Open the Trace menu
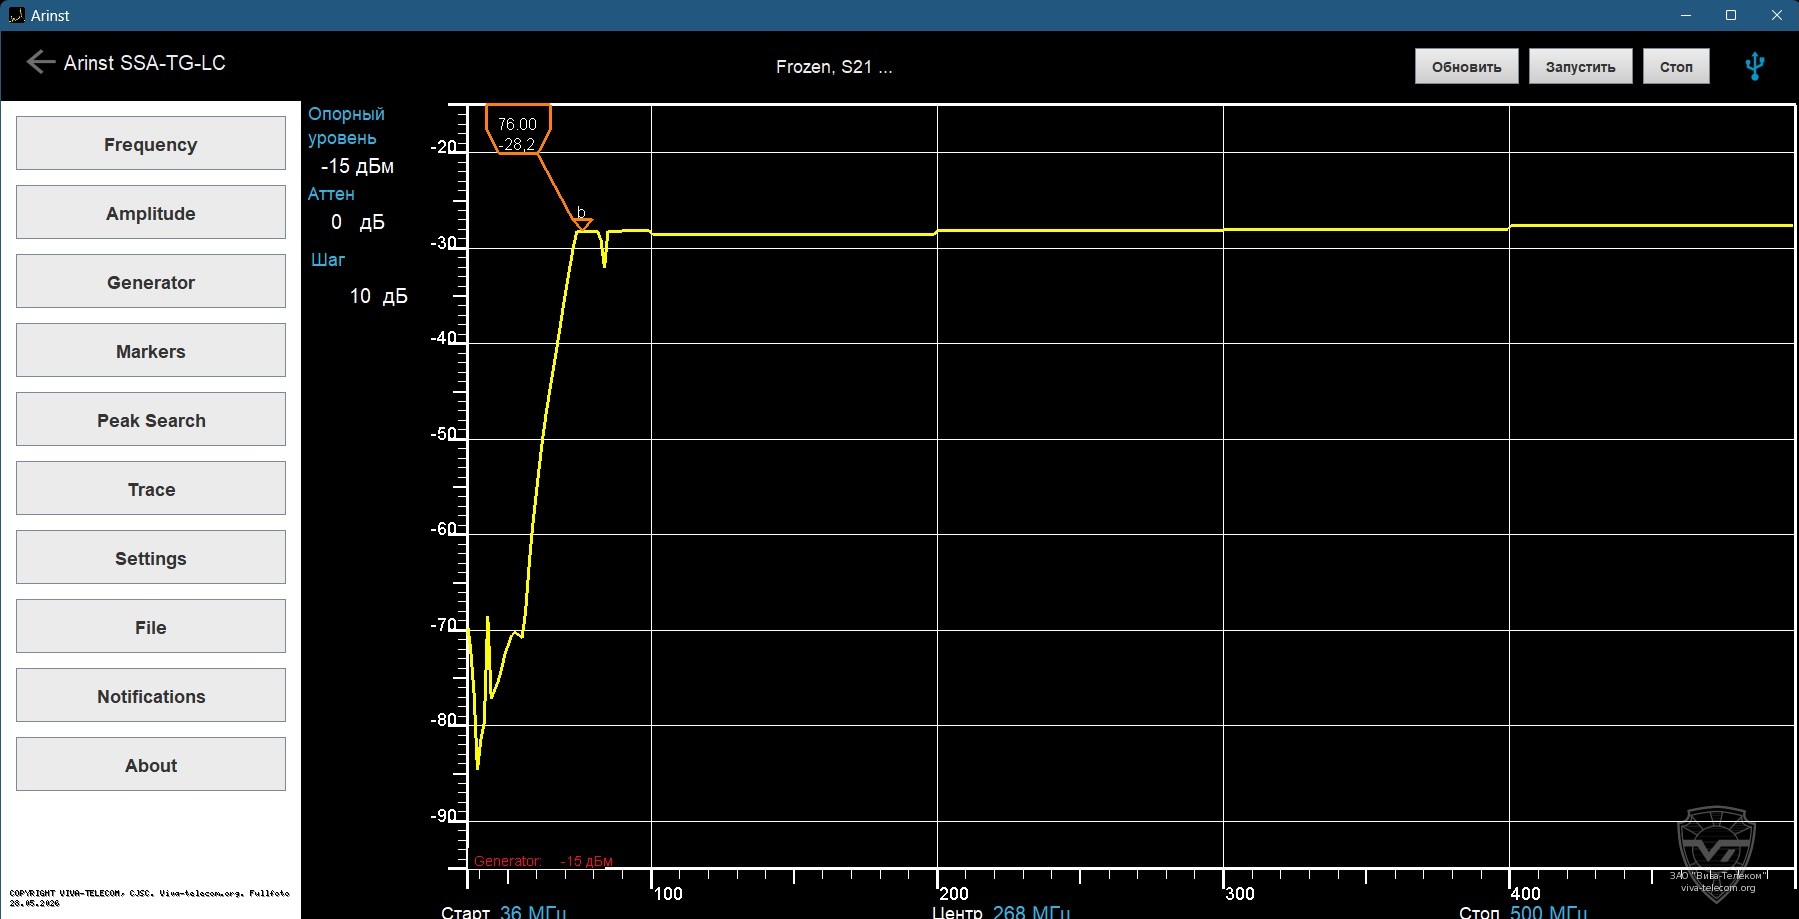The width and height of the screenshot is (1799, 919). (151, 488)
